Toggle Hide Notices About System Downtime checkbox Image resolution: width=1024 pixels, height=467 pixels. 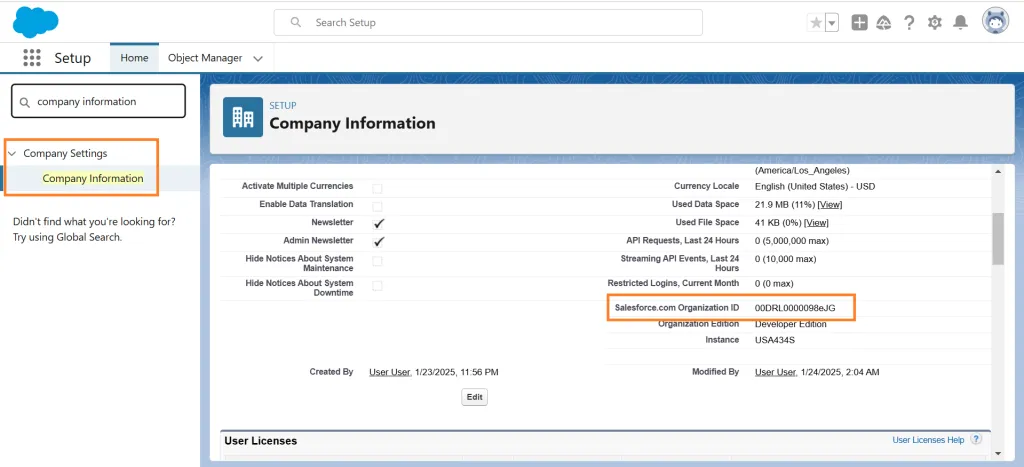377,286
